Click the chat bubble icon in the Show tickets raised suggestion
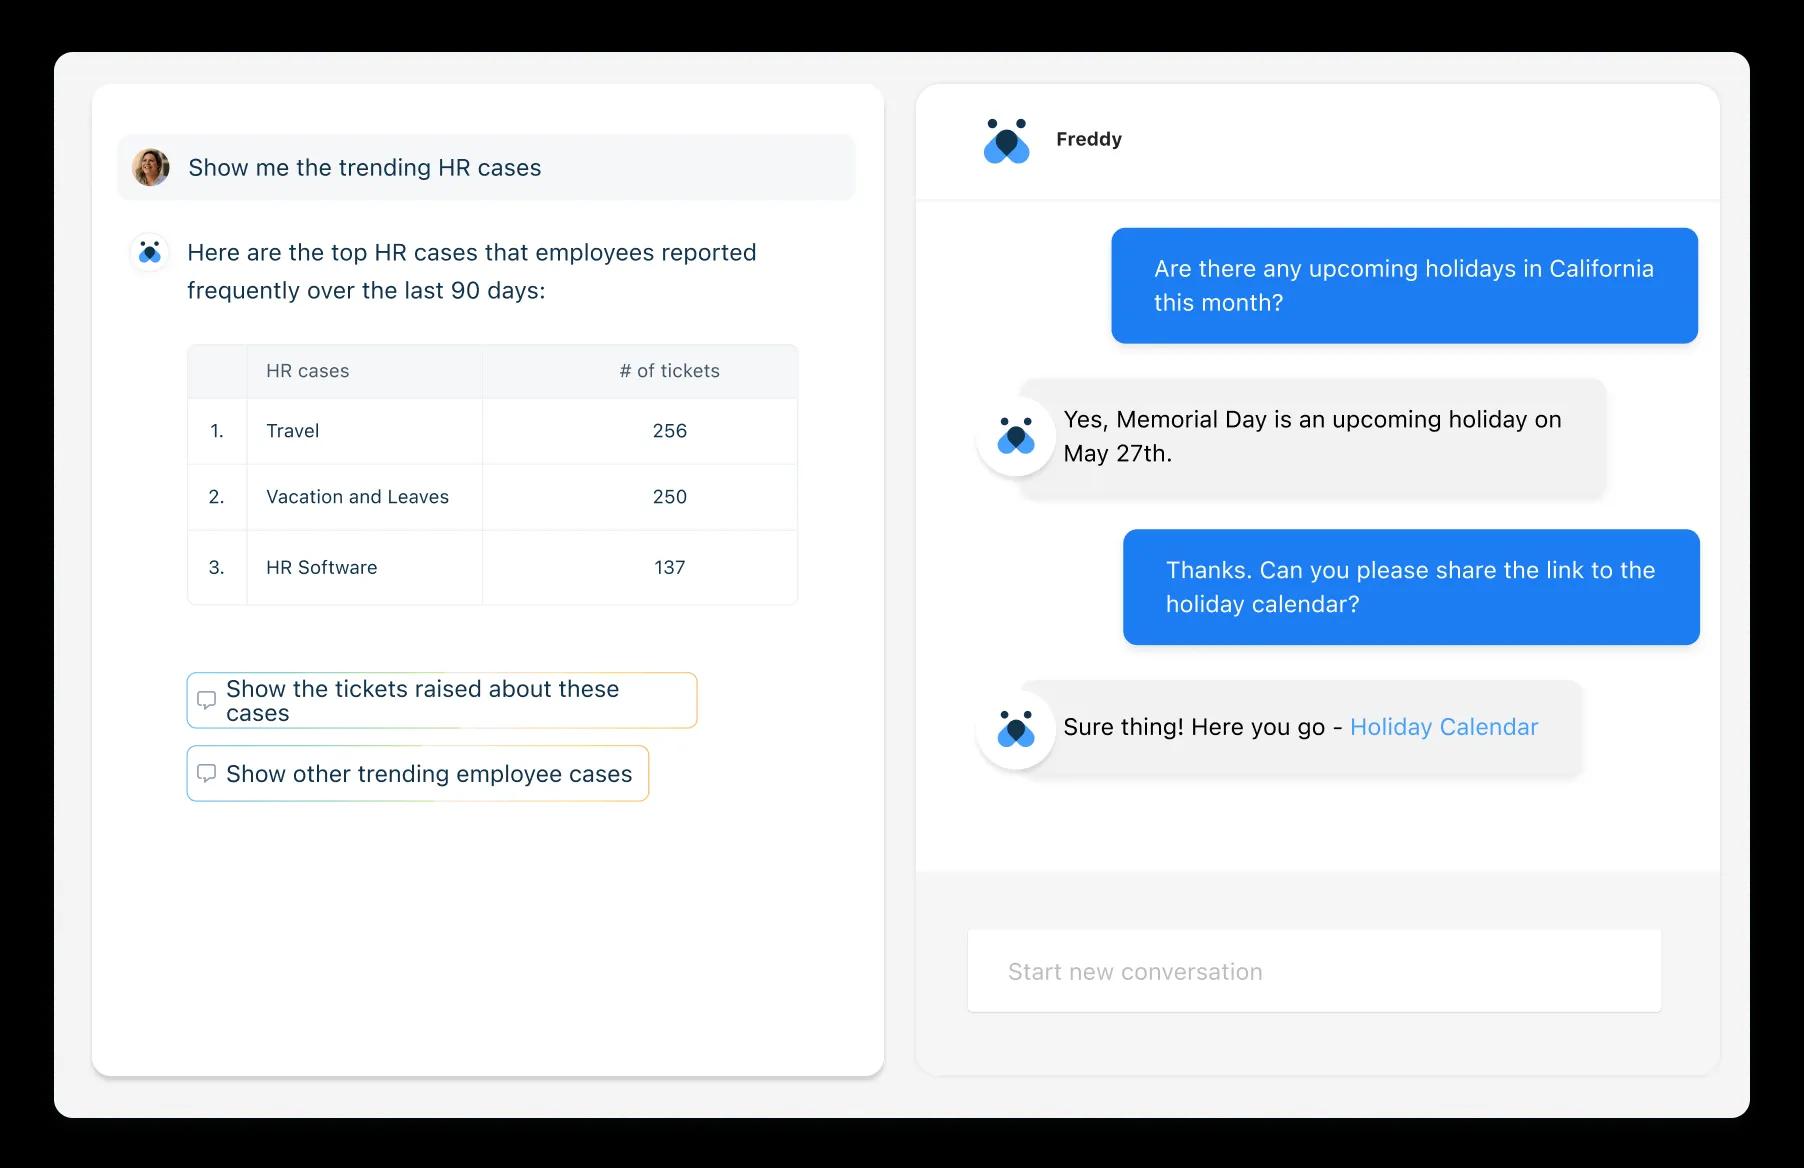1804x1168 pixels. (x=206, y=700)
